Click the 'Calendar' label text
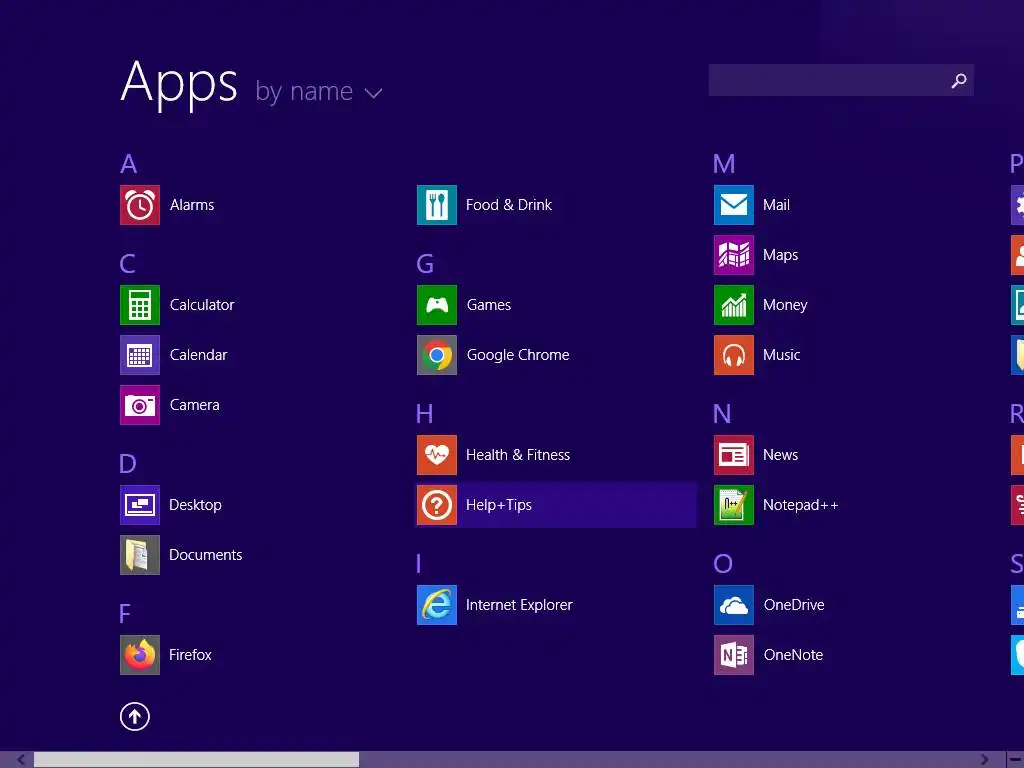 (x=199, y=355)
